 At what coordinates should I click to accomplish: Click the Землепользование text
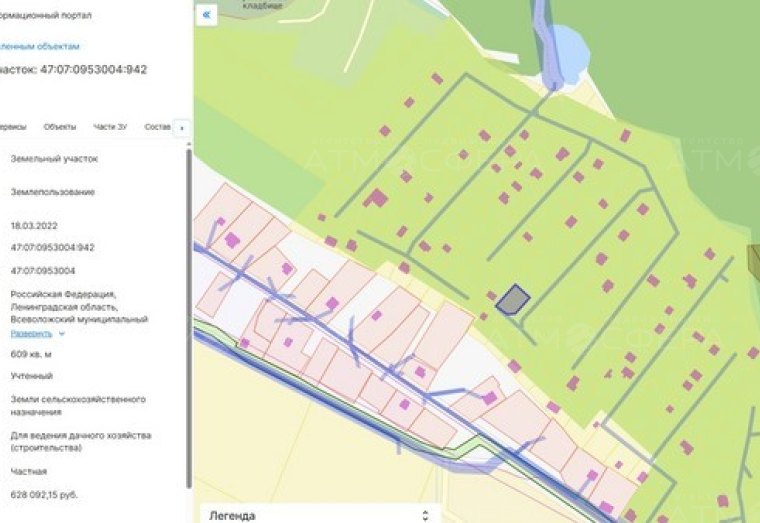click(52, 192)
